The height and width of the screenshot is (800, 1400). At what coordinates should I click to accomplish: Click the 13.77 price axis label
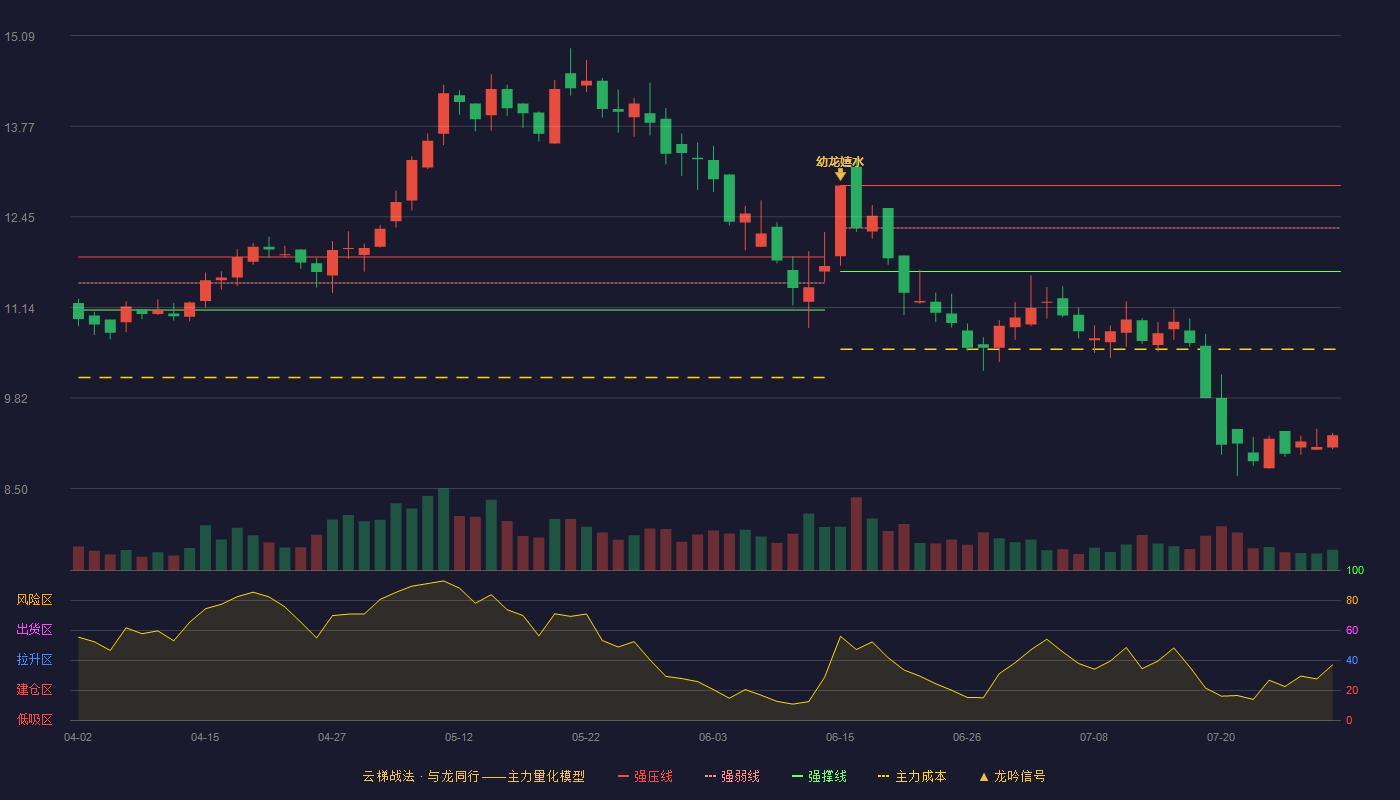click(19, 127)
